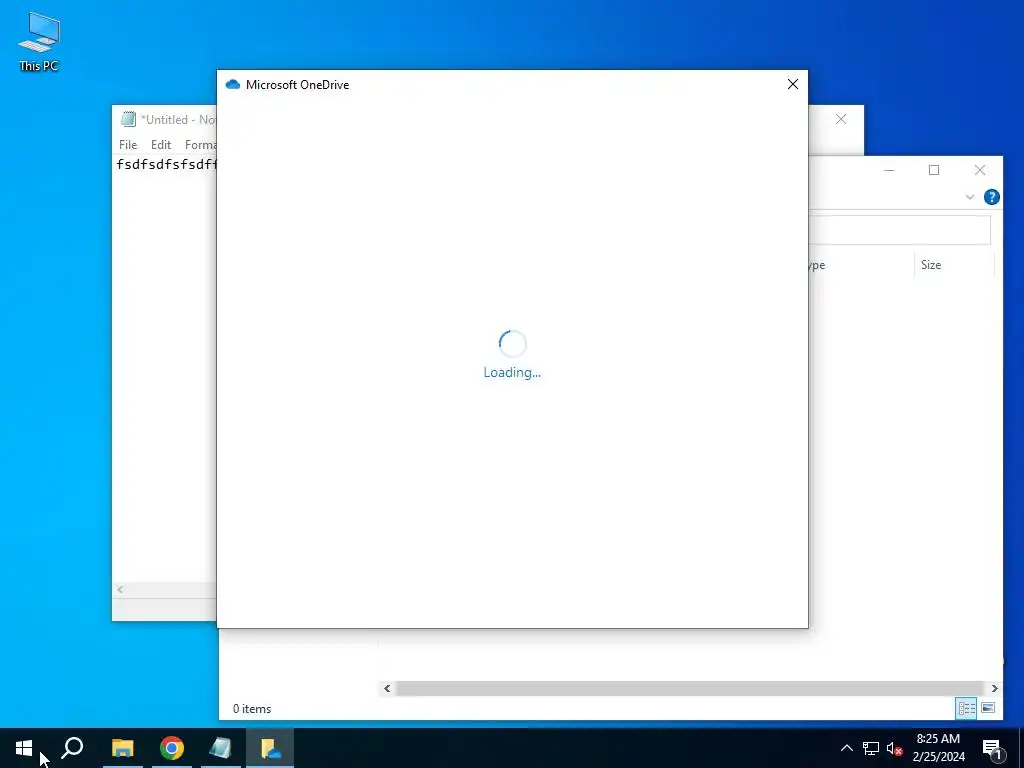Image resolution: width=1024 pixels, height=768 pixels.
Task: Open taskbar Search magnifier
Action: tap(72, 748)
